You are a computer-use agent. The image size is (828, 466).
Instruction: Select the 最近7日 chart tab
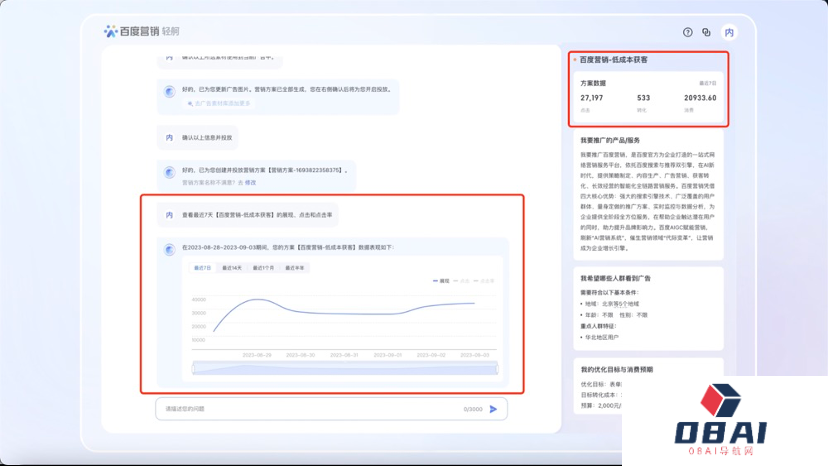[202, 268]
